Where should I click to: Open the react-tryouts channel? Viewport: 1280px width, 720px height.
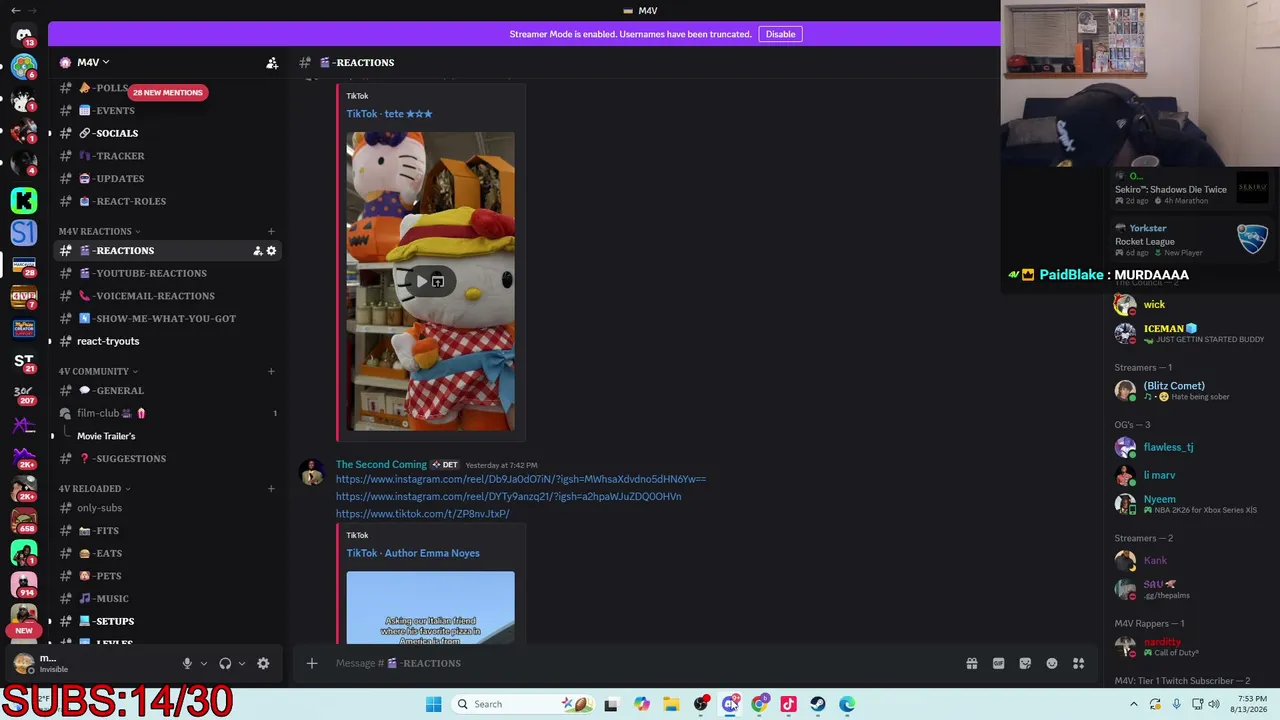pyautogui.click(x=166, y=341)
